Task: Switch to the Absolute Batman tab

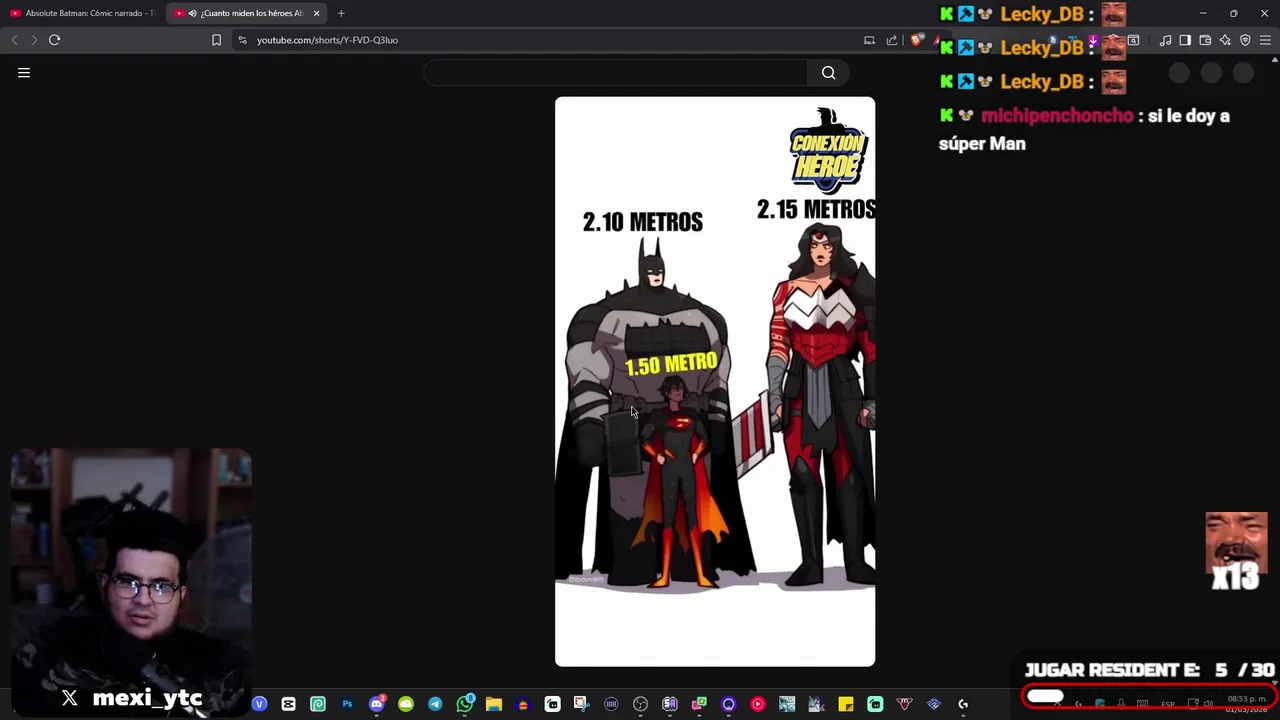Action: (82, 13)
